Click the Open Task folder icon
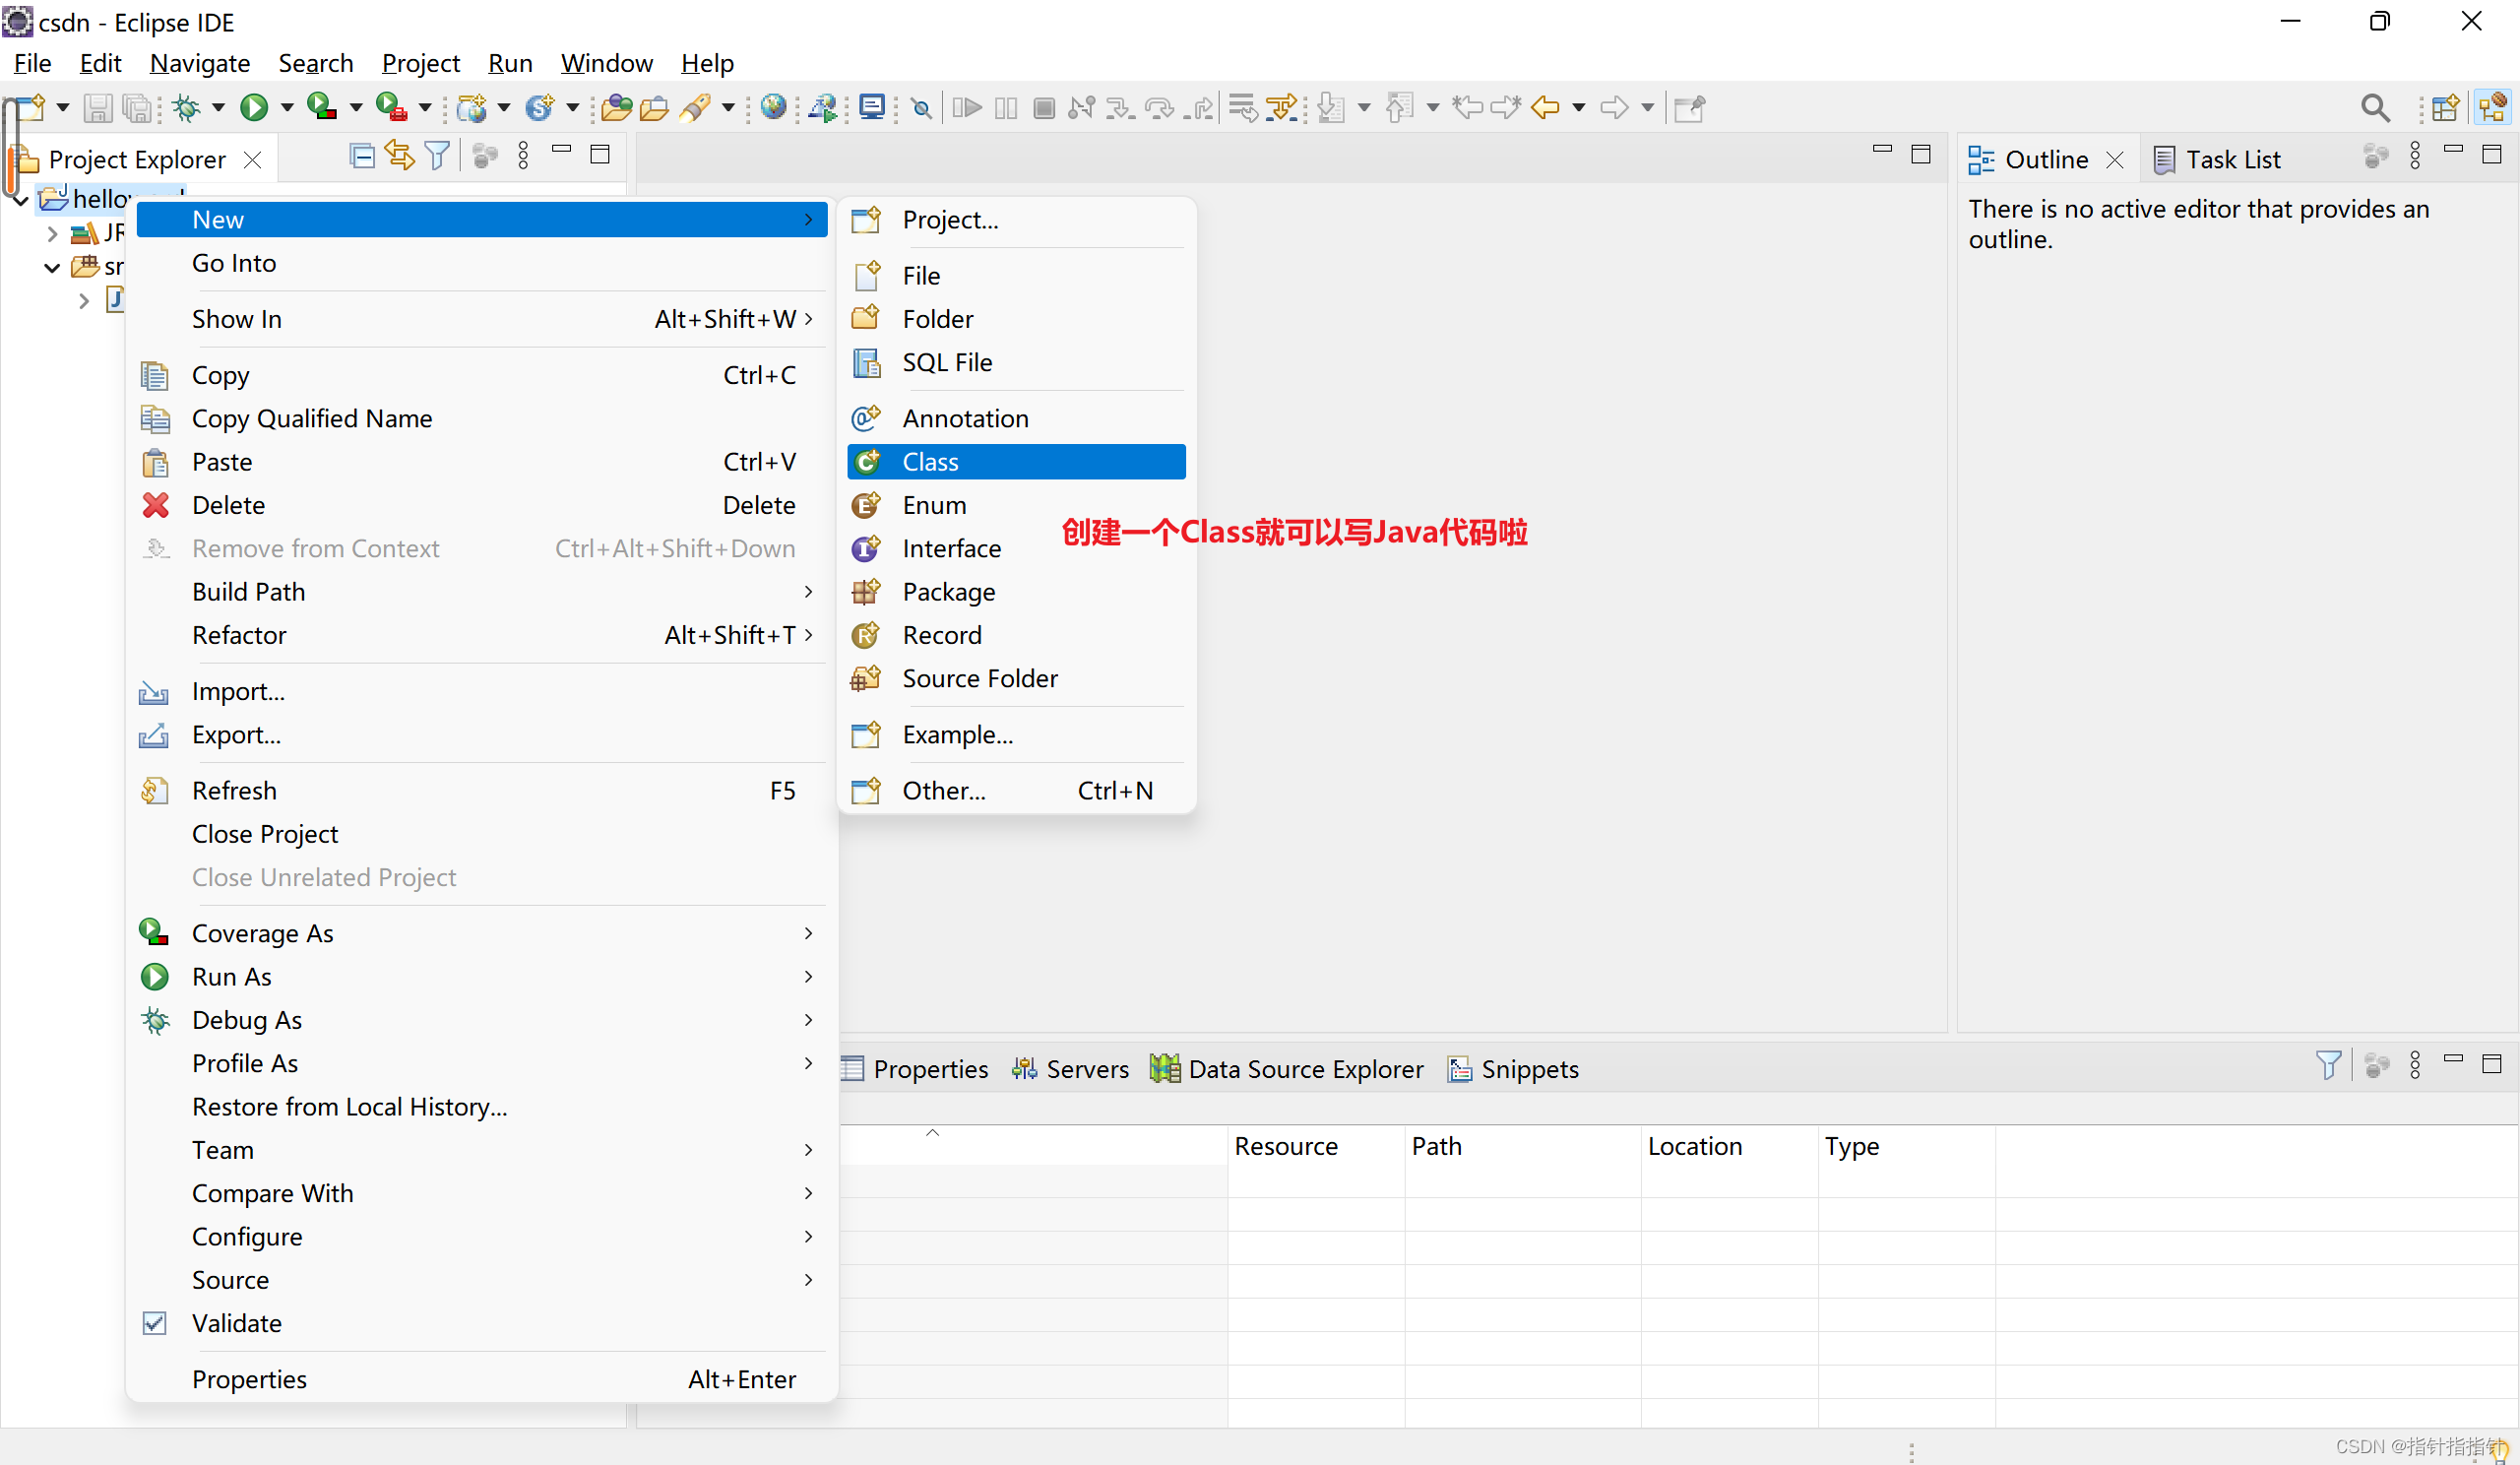 pos(655,107)
